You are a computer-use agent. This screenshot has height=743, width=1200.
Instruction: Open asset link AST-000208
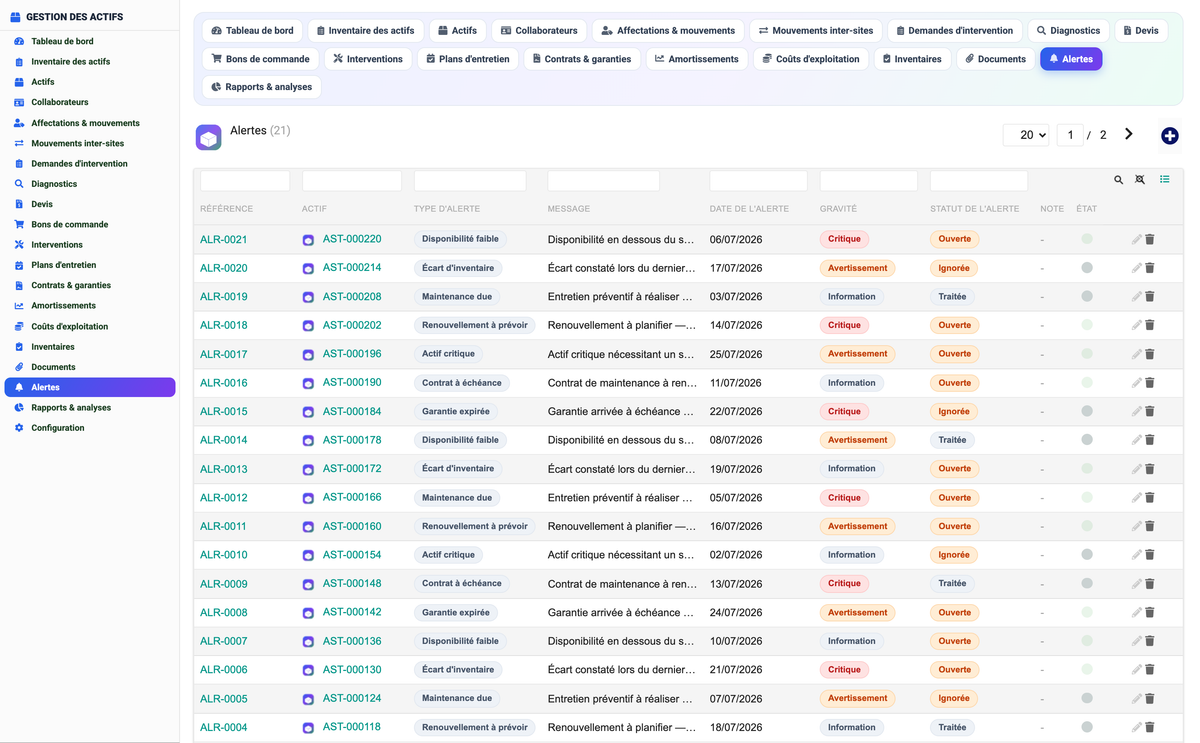click(x=352, y=297)
